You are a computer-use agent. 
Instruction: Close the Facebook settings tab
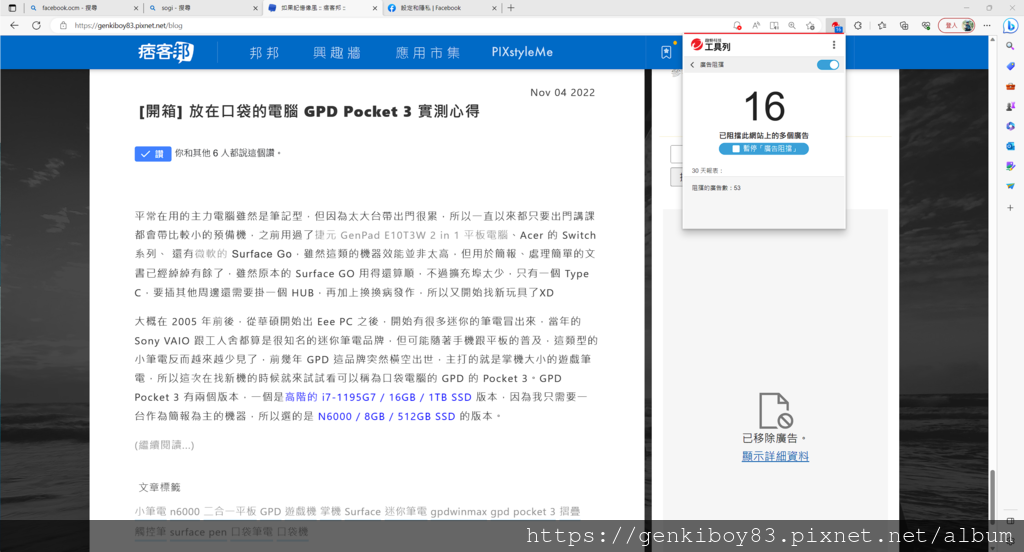494,8
